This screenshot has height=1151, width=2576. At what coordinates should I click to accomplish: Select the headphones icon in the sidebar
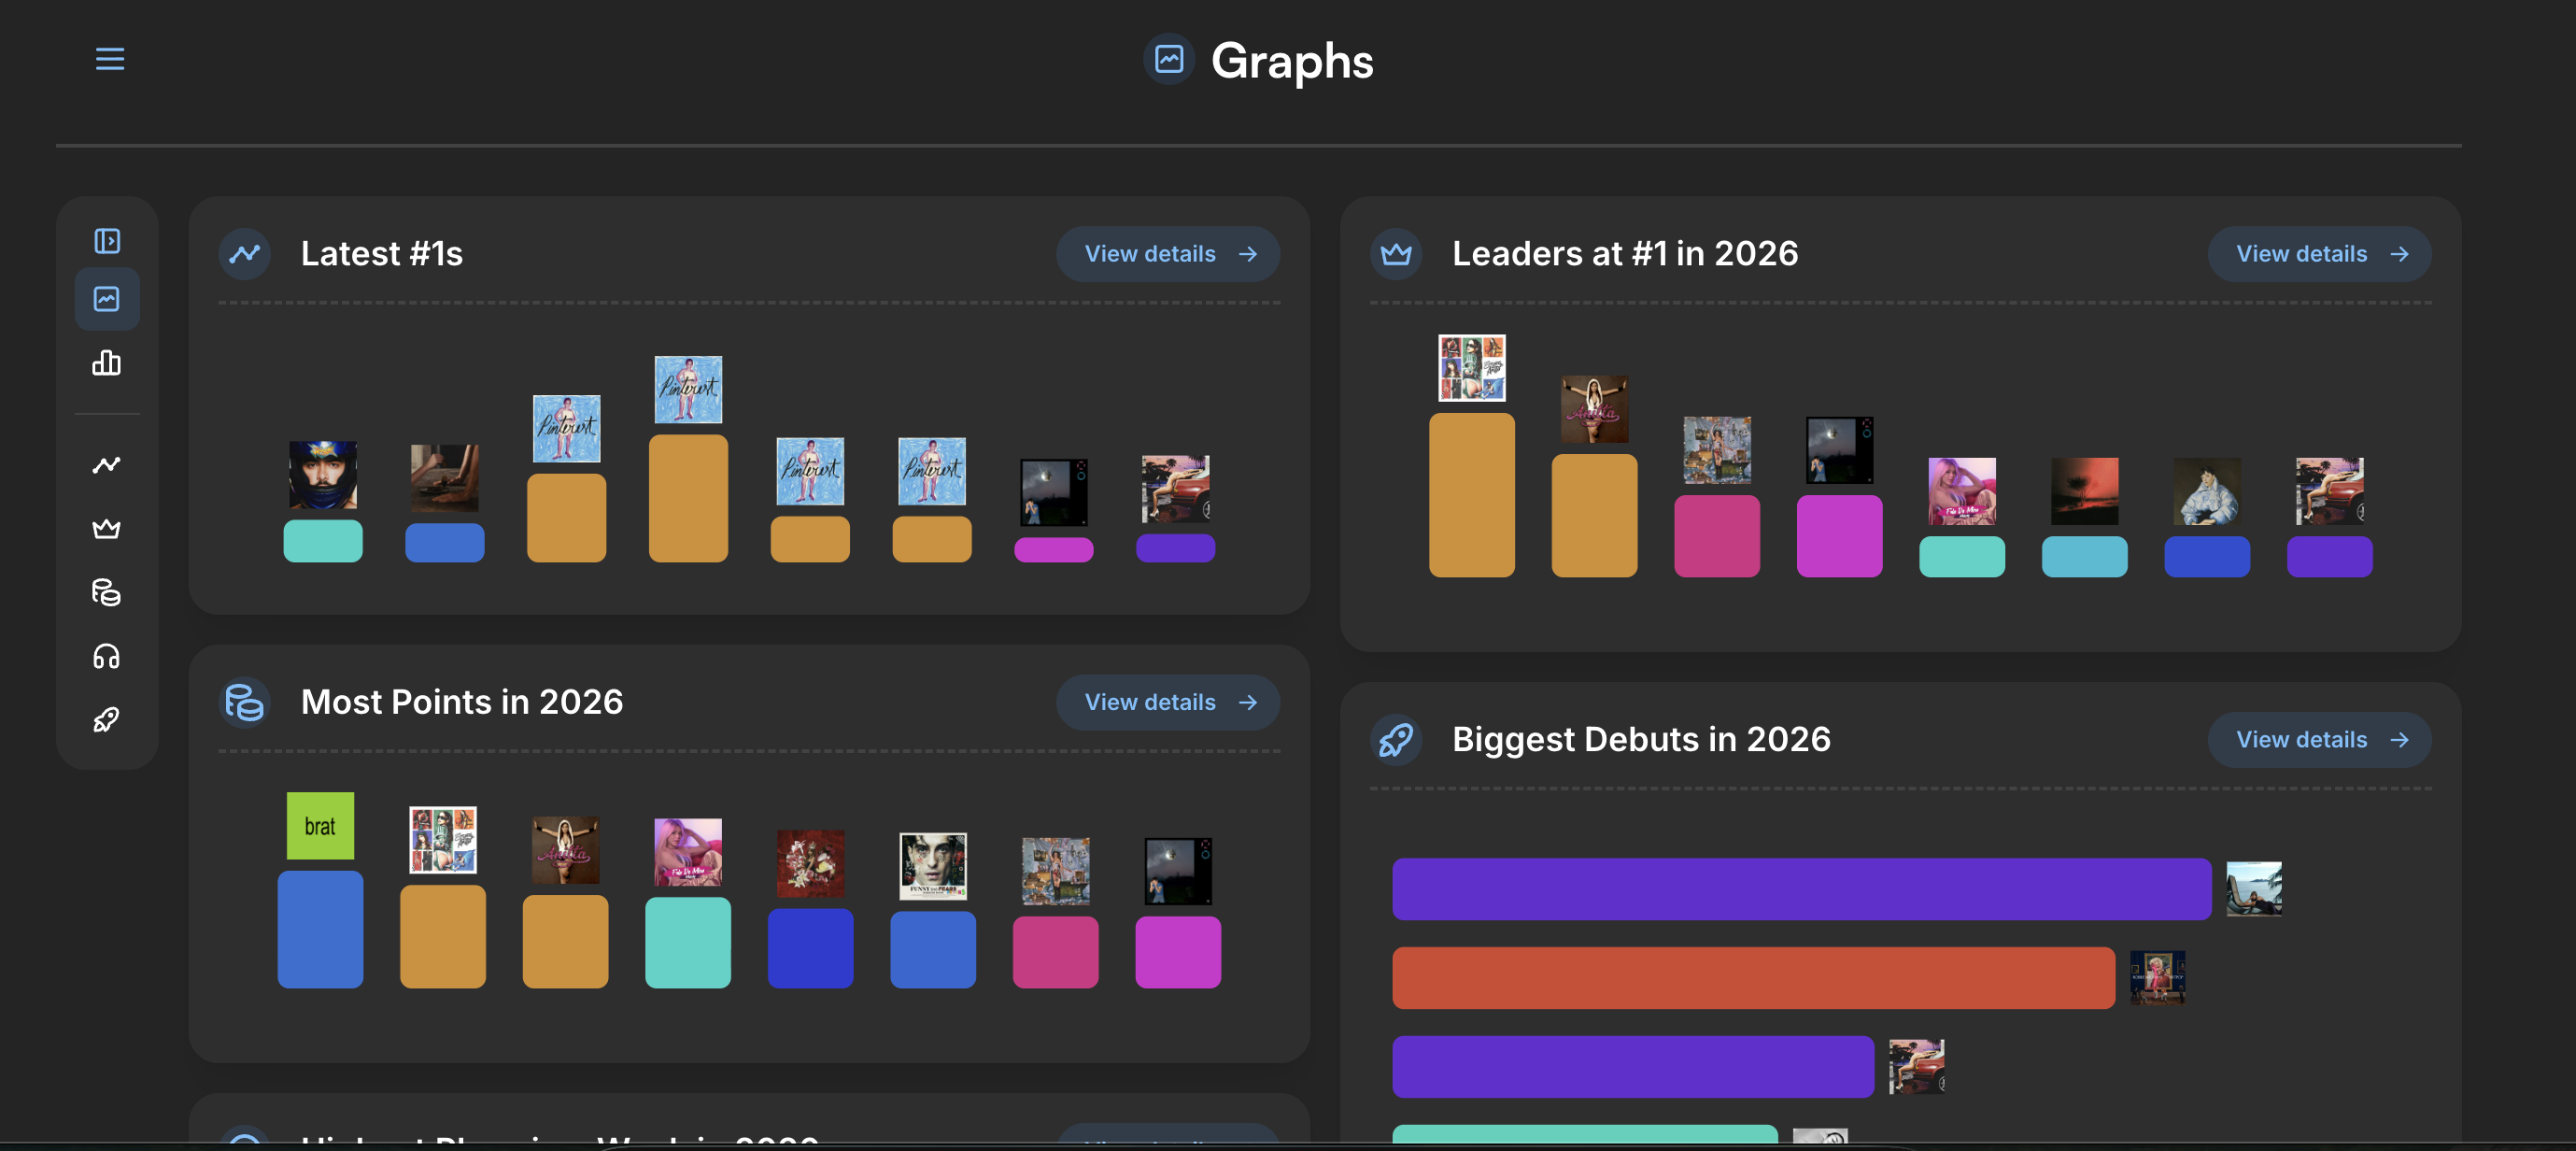pyautogui.click(x=107, y=657)
